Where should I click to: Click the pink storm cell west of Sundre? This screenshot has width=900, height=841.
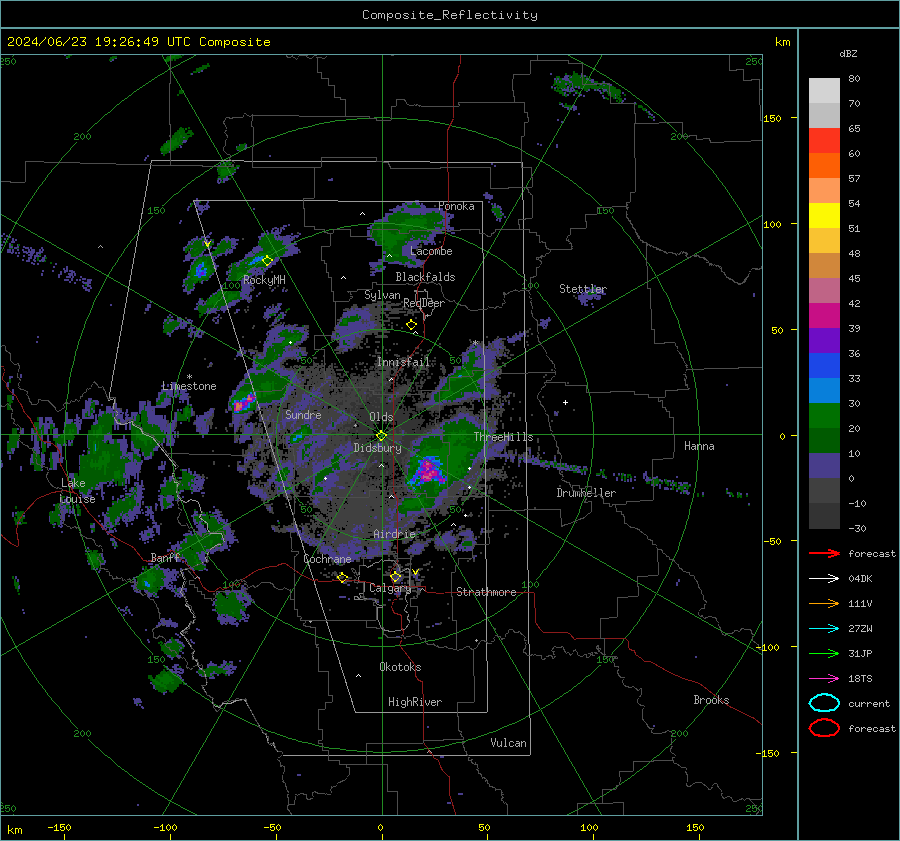(x=243, y=402)
